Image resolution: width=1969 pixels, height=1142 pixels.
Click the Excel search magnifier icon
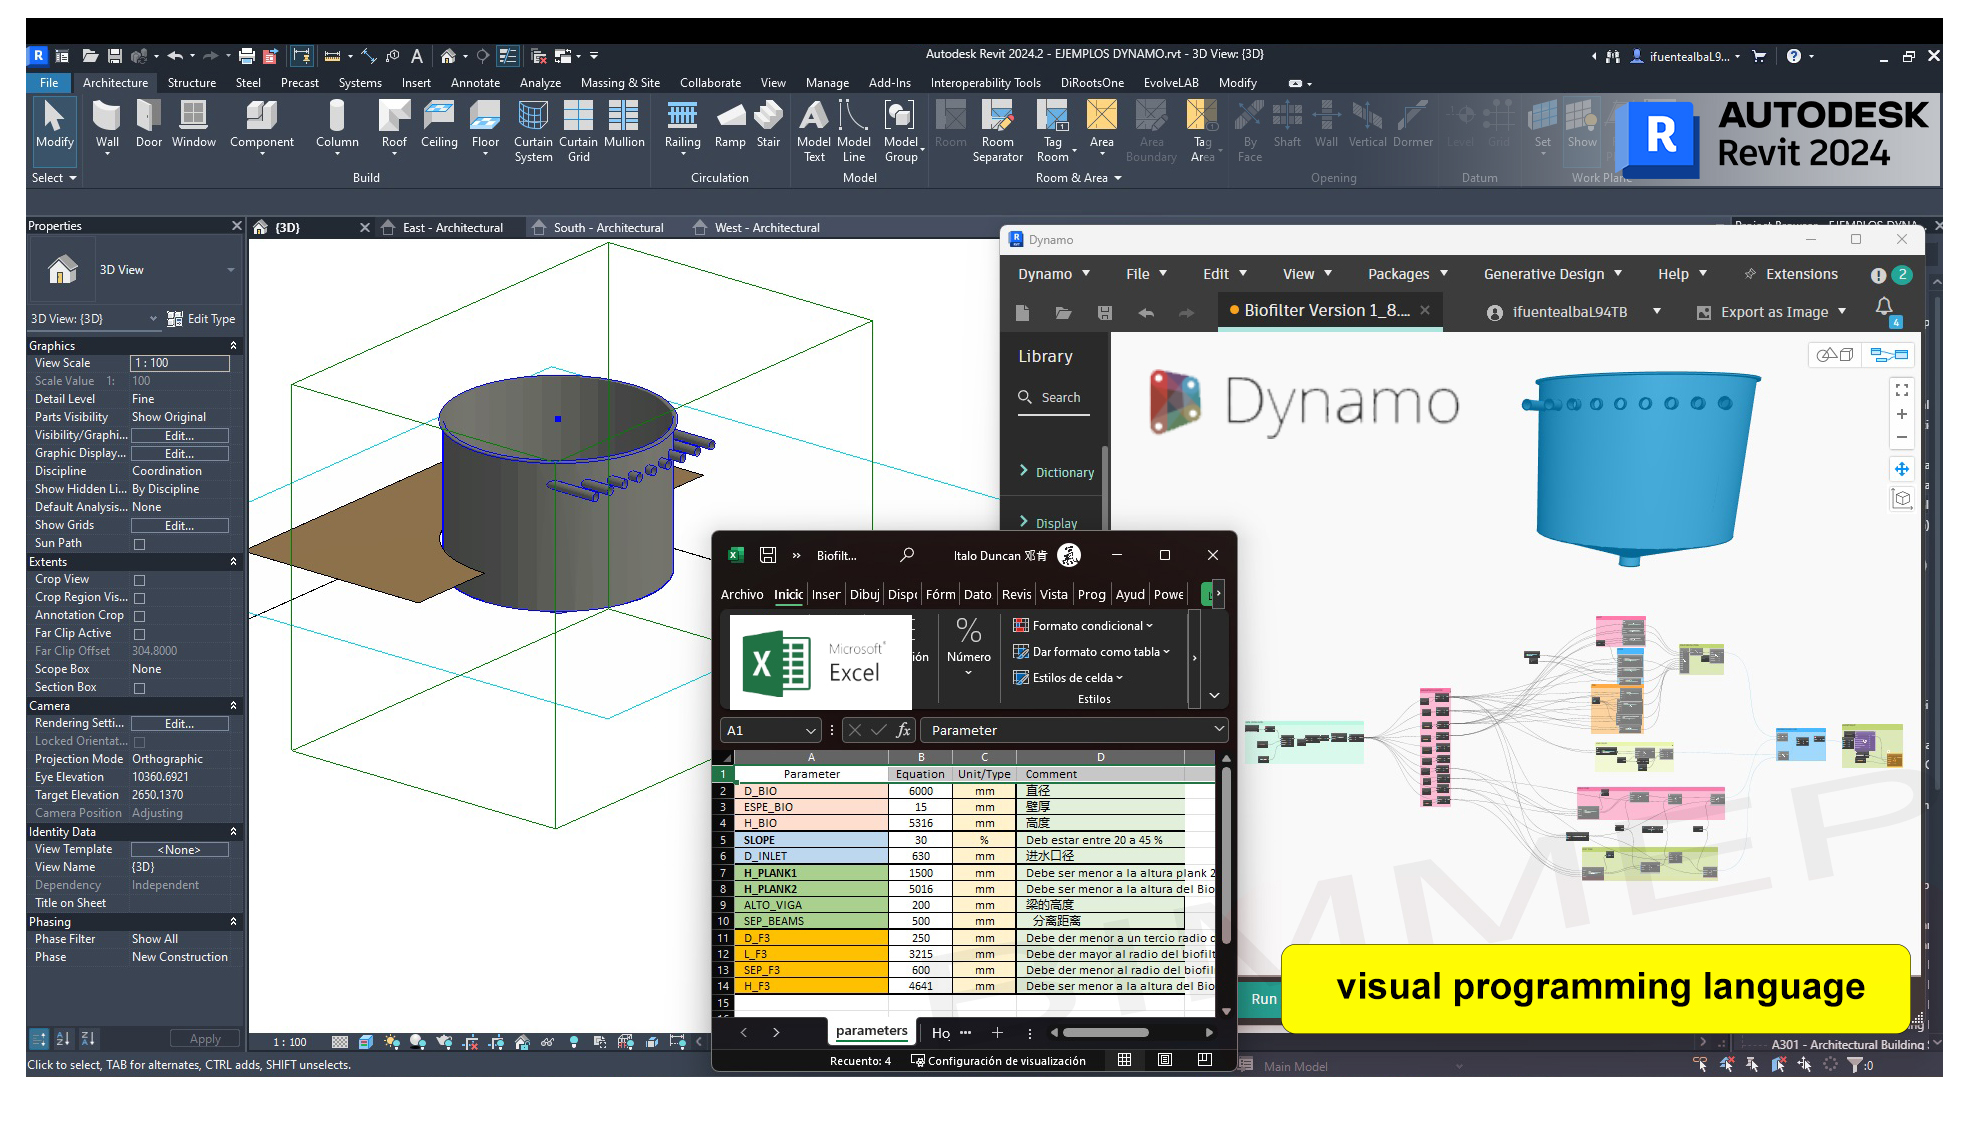[x=907, y=555]
